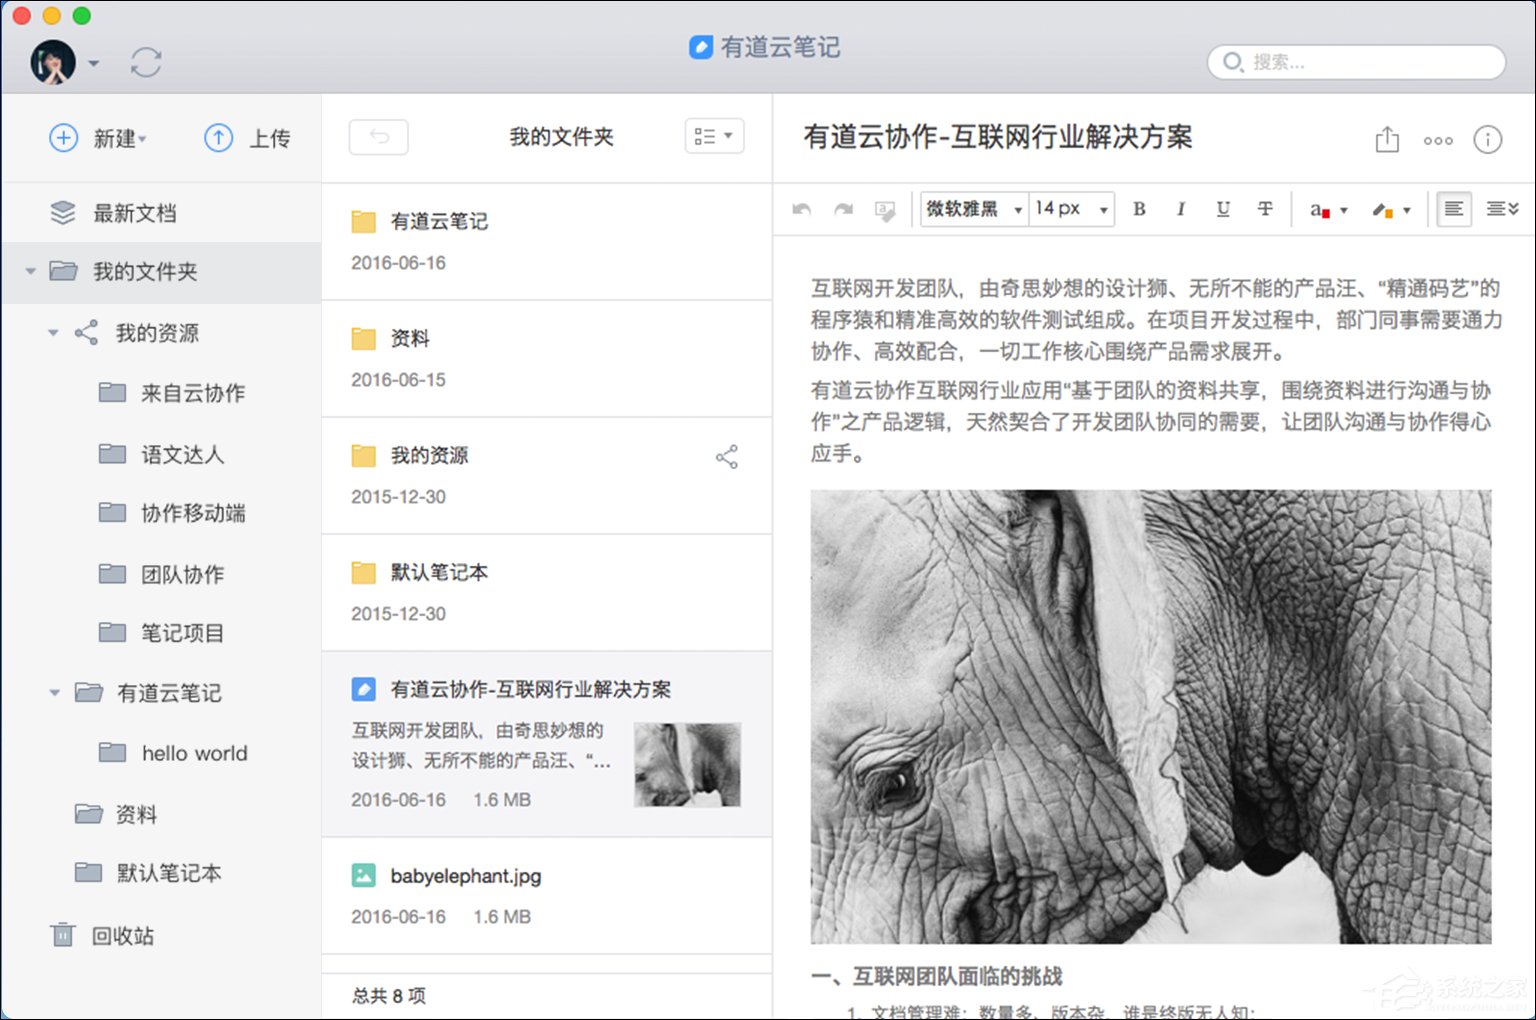This screenshot has width=1536, height=1020.
Task: Click the redo icon in editor toolbar
Action: click(x=843, y=209)
